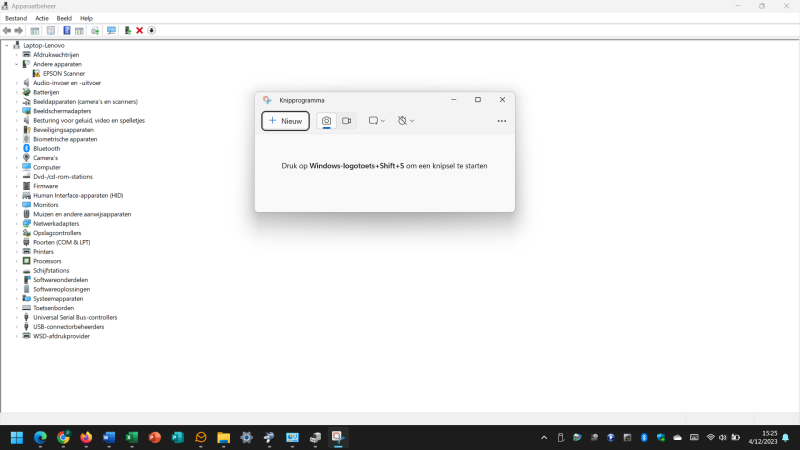
Task: Select EPSON Scanner device
Action: pos(62,73)
